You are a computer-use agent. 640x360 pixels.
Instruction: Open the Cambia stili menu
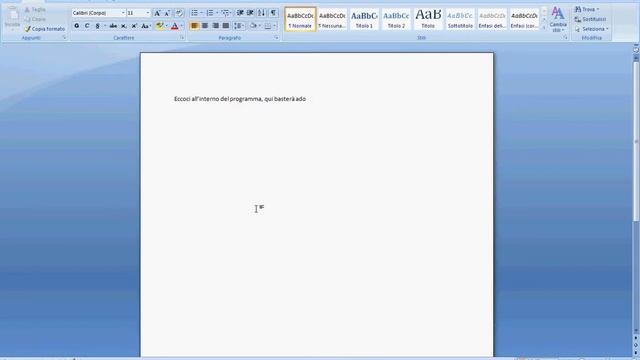[x=558, y=19]
